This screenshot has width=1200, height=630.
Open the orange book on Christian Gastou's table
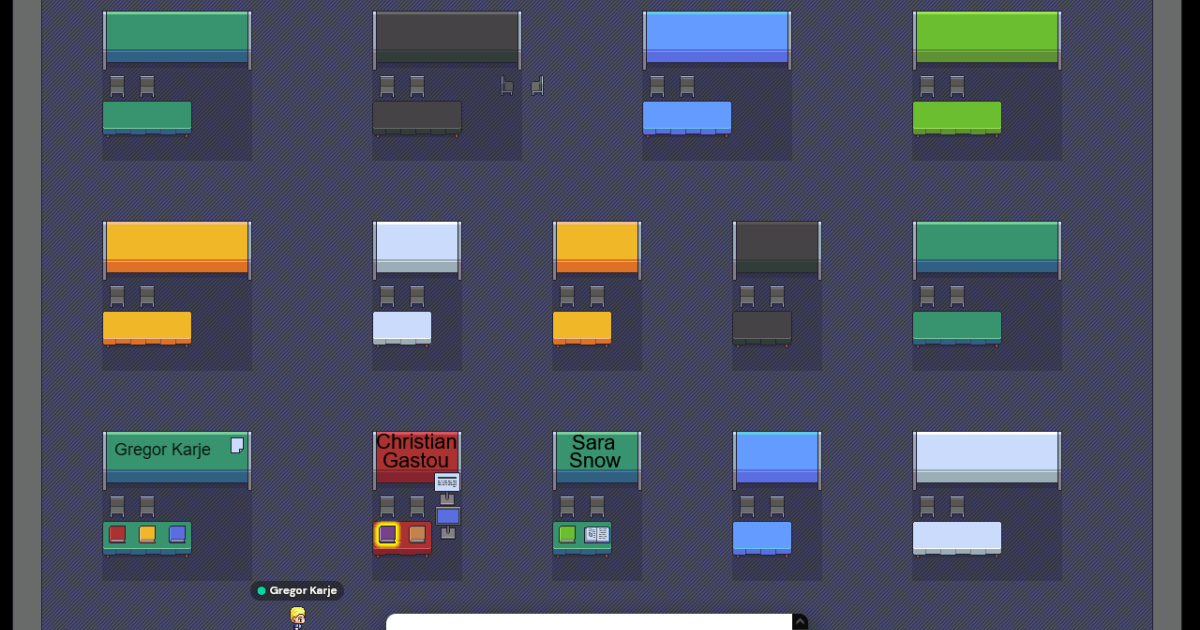(x=417, y=534)
